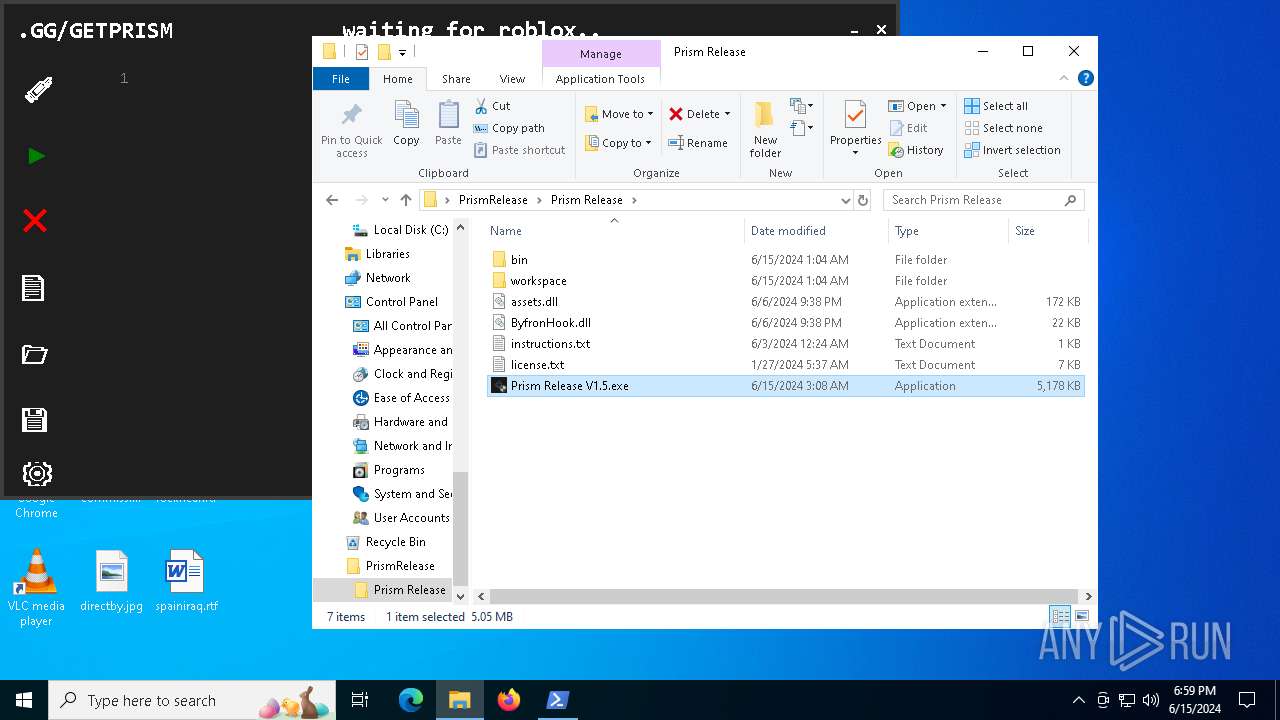
Task: Open the Move to dropdown
Action: (619, 114)
